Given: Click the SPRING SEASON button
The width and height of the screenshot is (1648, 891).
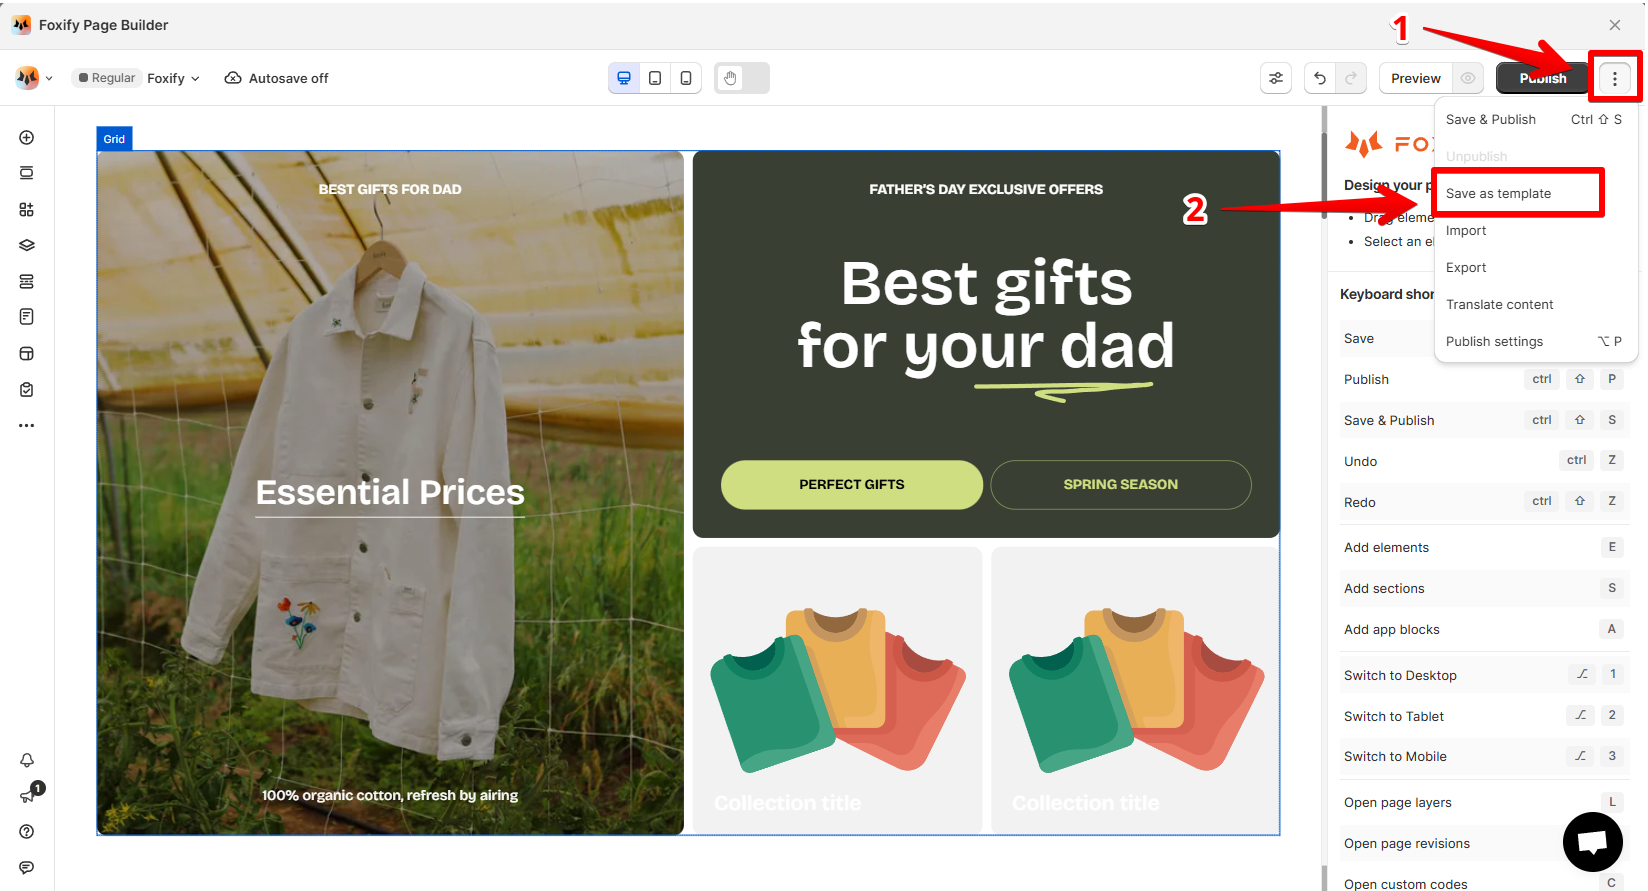Looking at the screenshot, I should pos(1120,484).
